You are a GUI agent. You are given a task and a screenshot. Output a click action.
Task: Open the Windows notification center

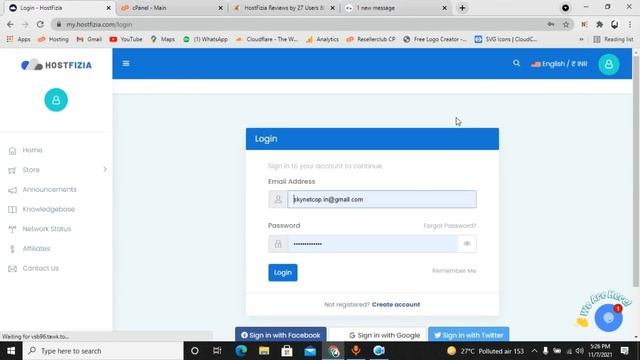tap(624, 351)
